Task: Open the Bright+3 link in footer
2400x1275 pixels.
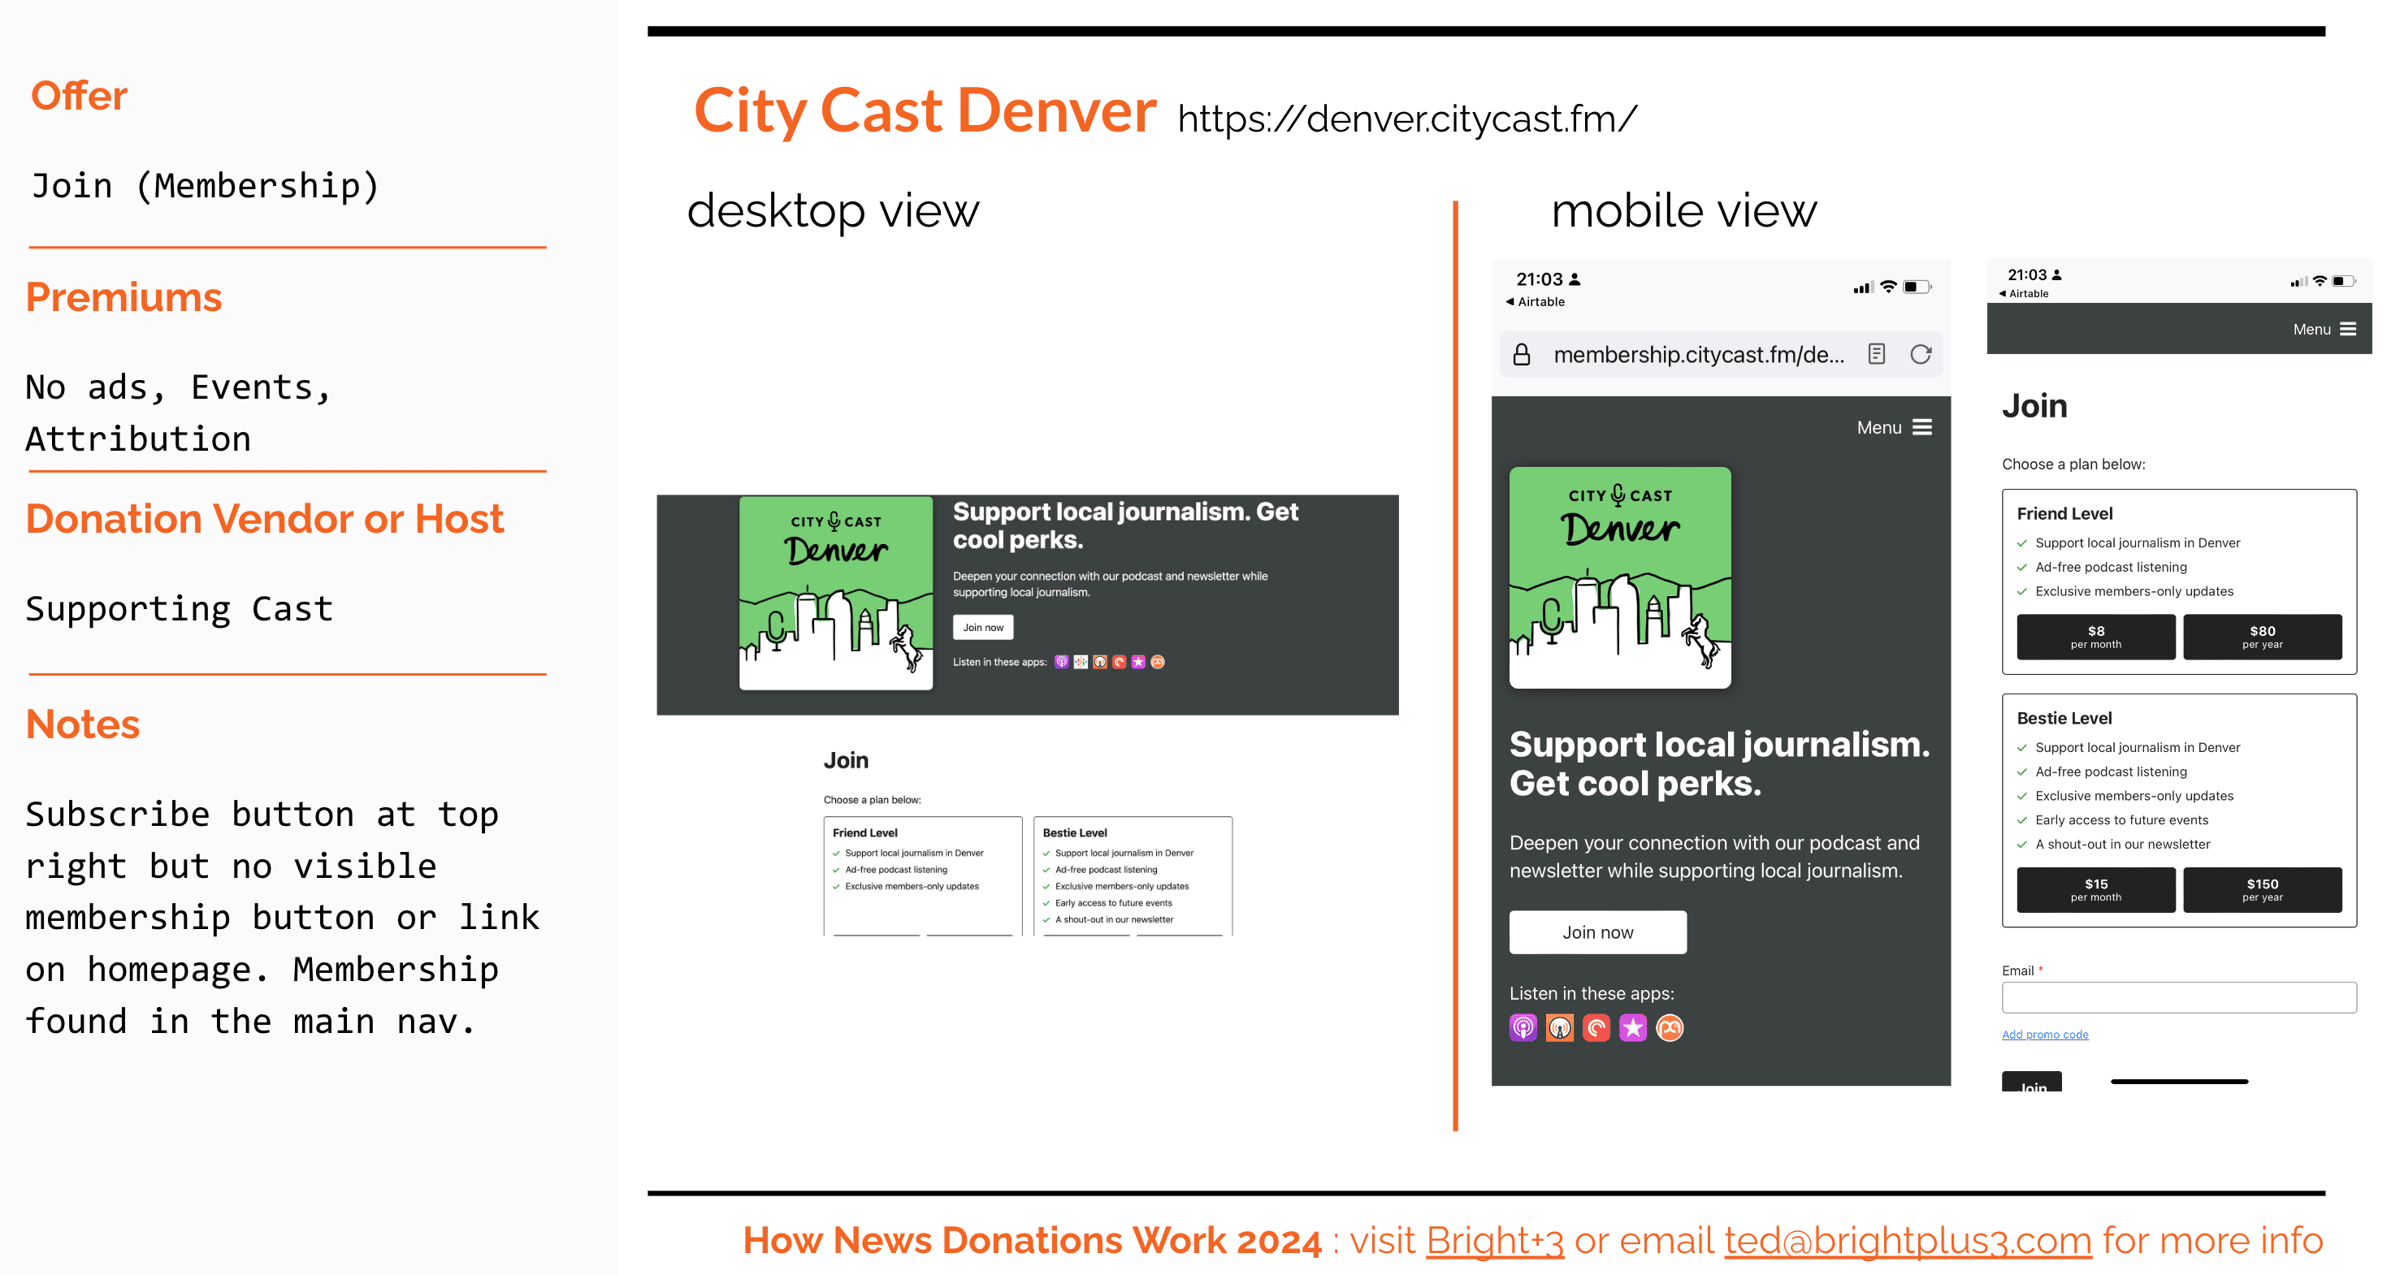Action: pyautogui.click(x=1494, y=1241)
